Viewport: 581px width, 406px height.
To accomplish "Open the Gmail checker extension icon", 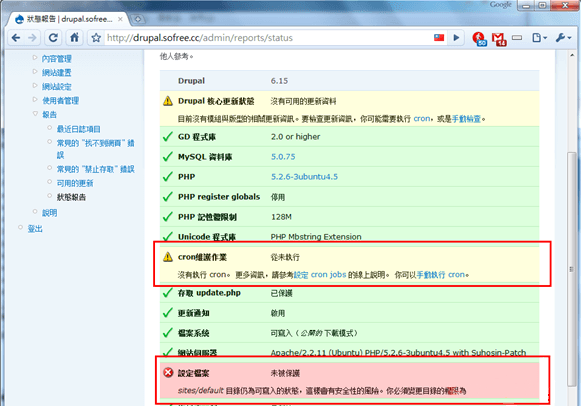I will pos(499,39).
